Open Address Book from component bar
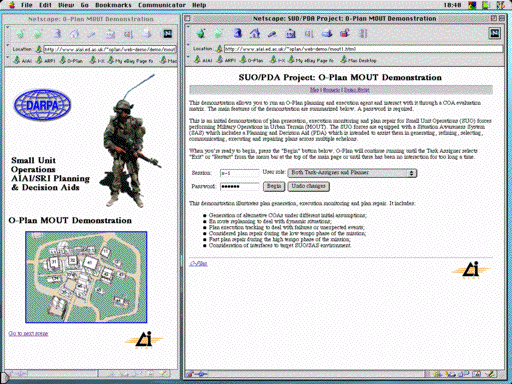The width and height of the screenshot is (512, 384). (477, 374)
